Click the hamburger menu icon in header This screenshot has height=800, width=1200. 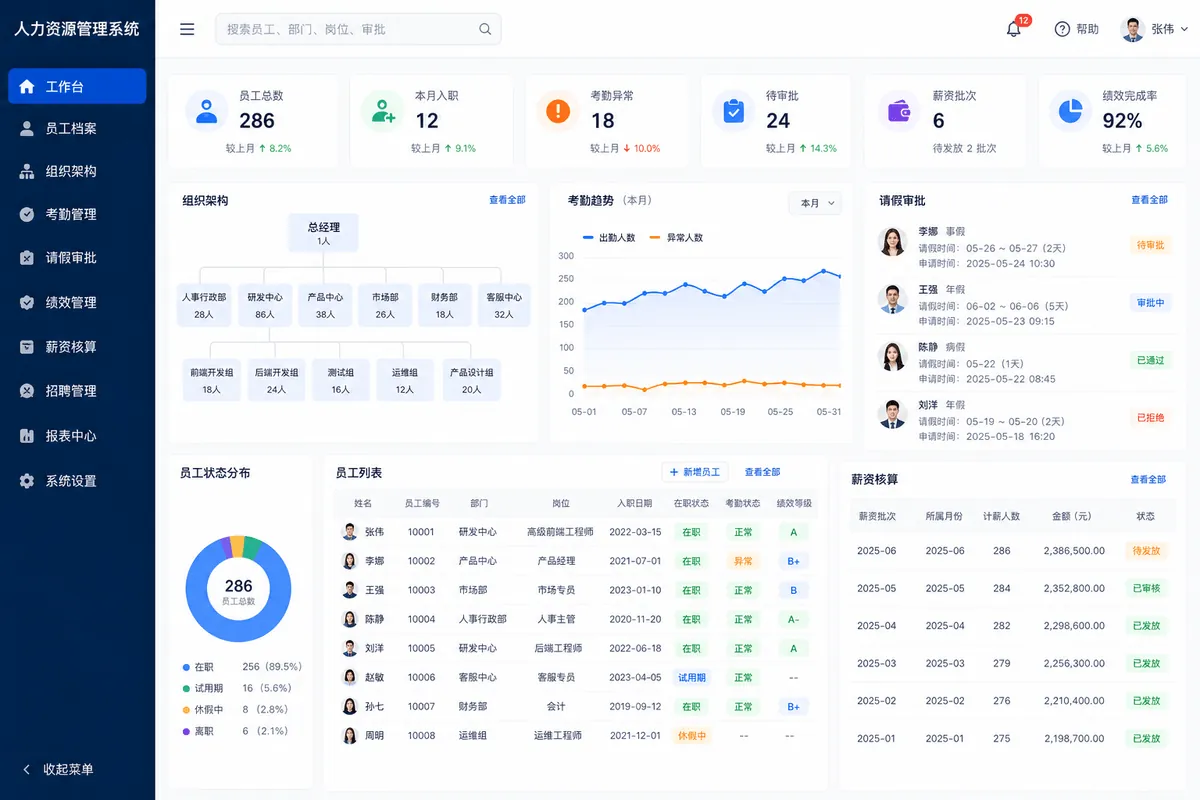187,29
